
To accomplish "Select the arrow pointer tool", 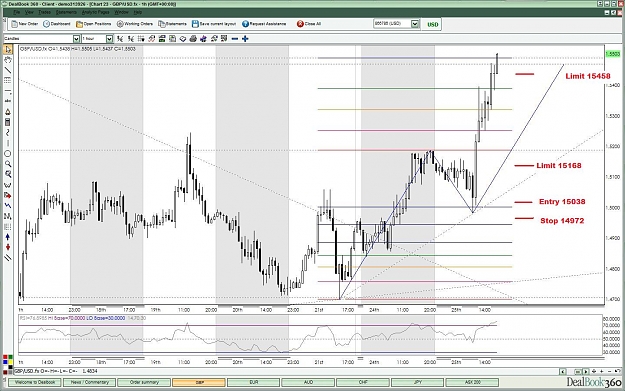I will click(x=8, y=49).
